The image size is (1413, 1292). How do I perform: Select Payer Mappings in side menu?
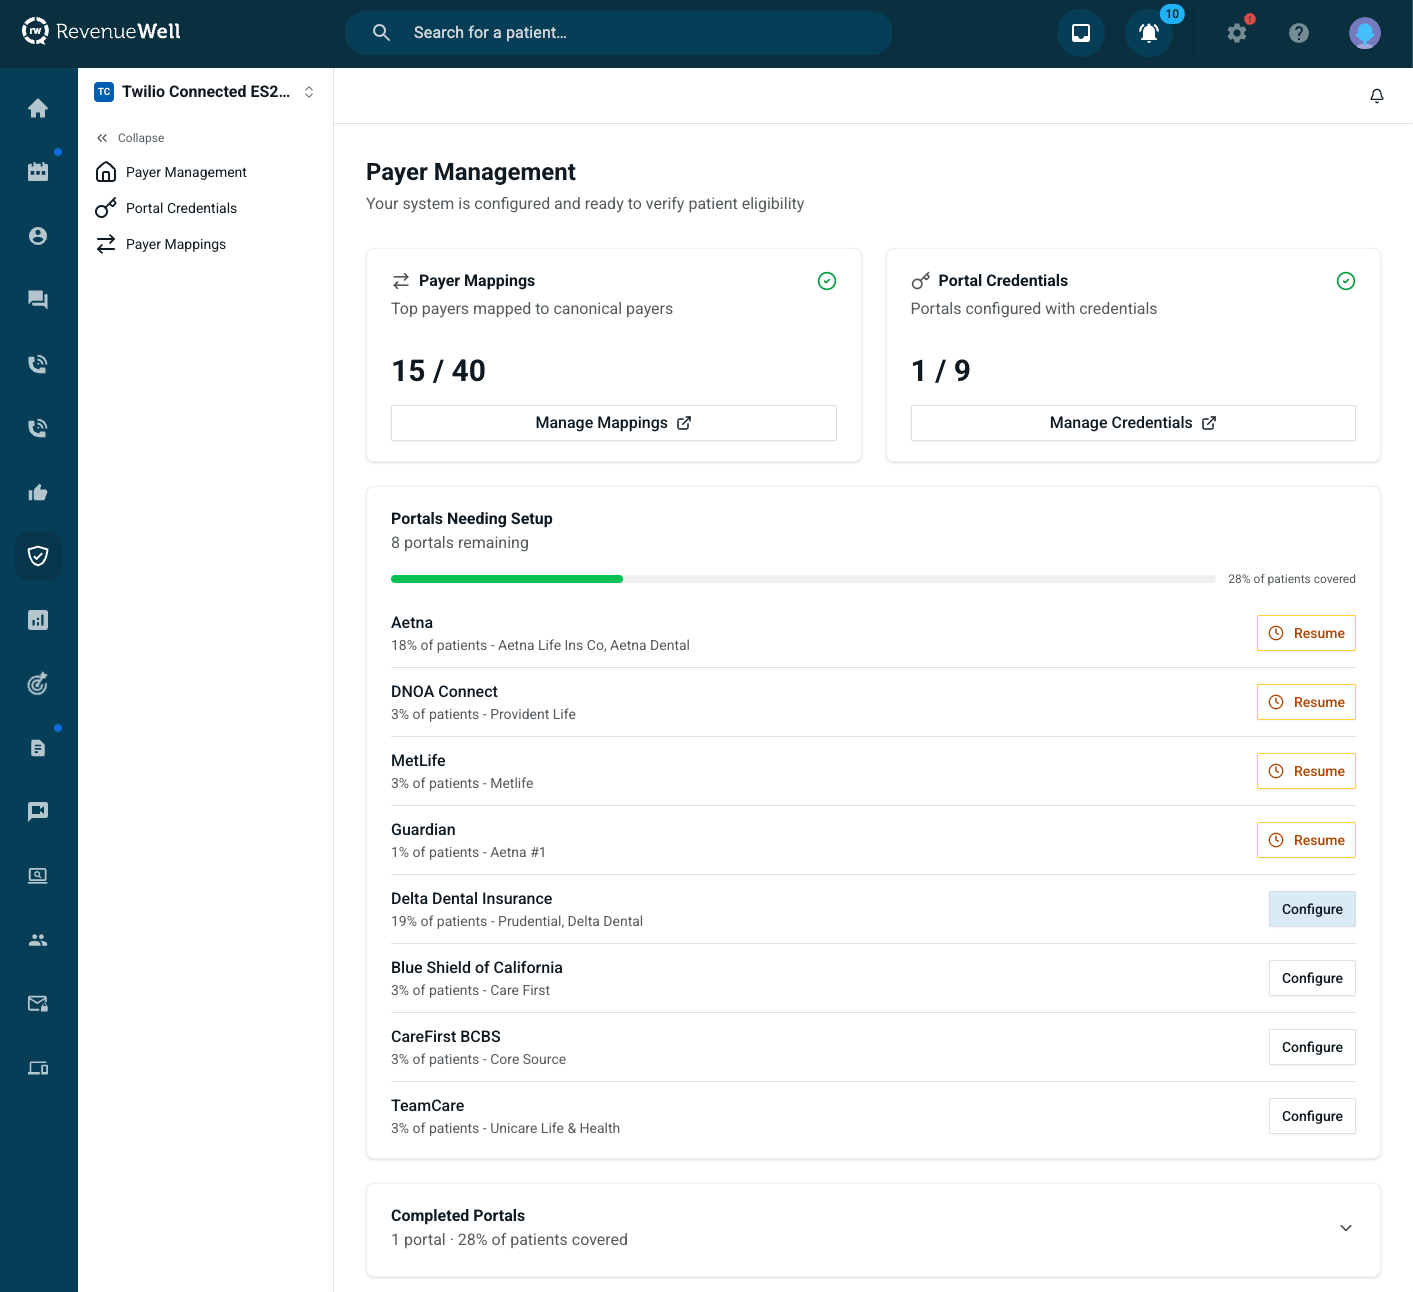click(175, 244)
